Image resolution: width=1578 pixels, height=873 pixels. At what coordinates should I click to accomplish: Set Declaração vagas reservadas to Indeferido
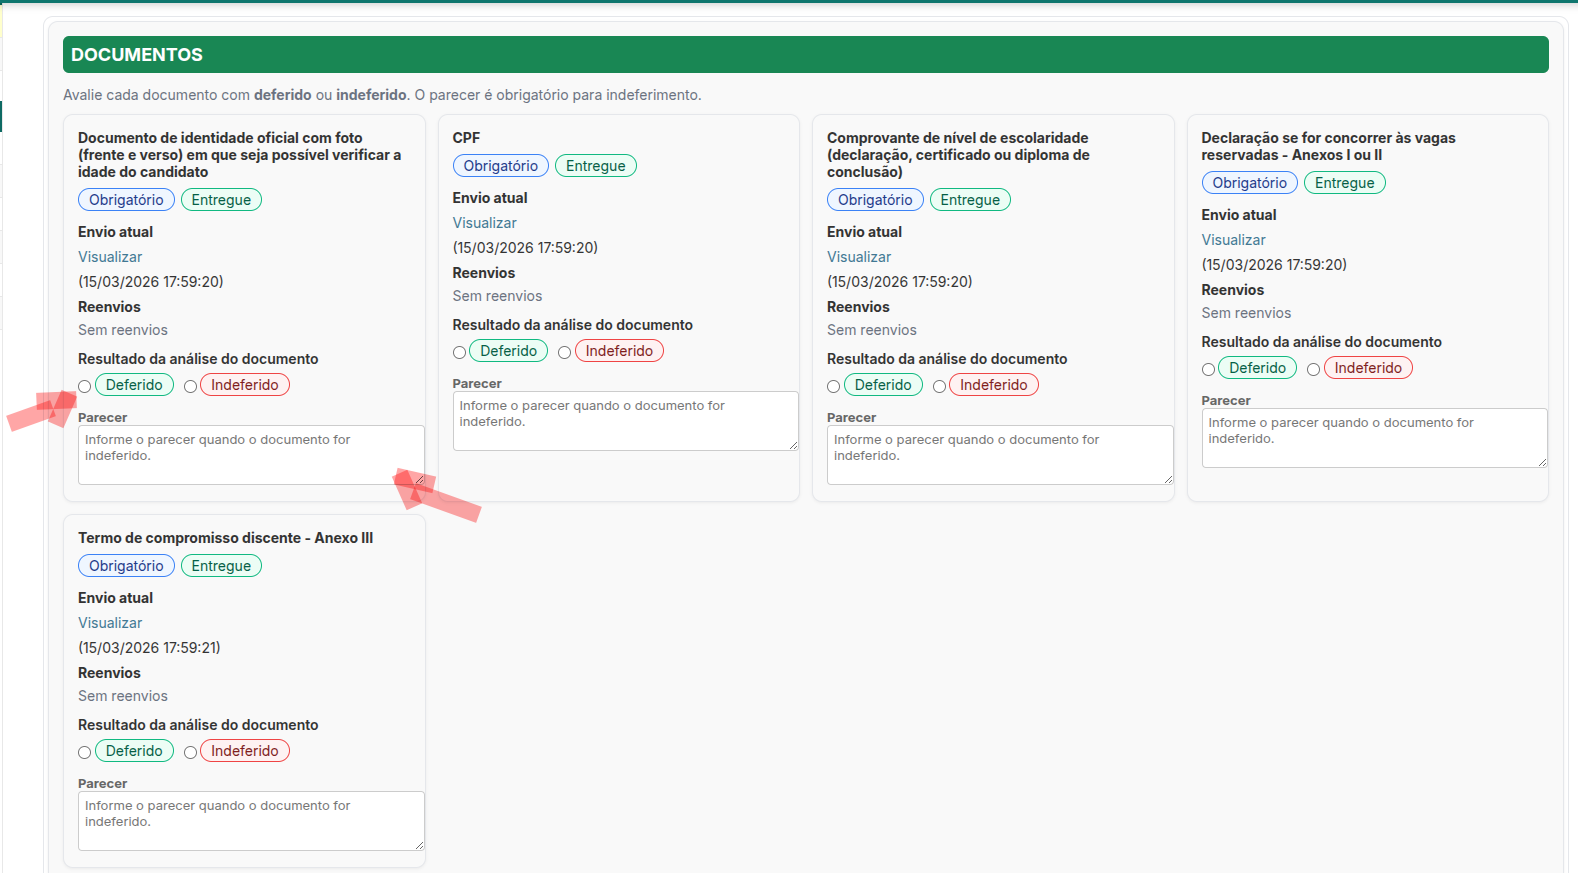pos(1313,370)
